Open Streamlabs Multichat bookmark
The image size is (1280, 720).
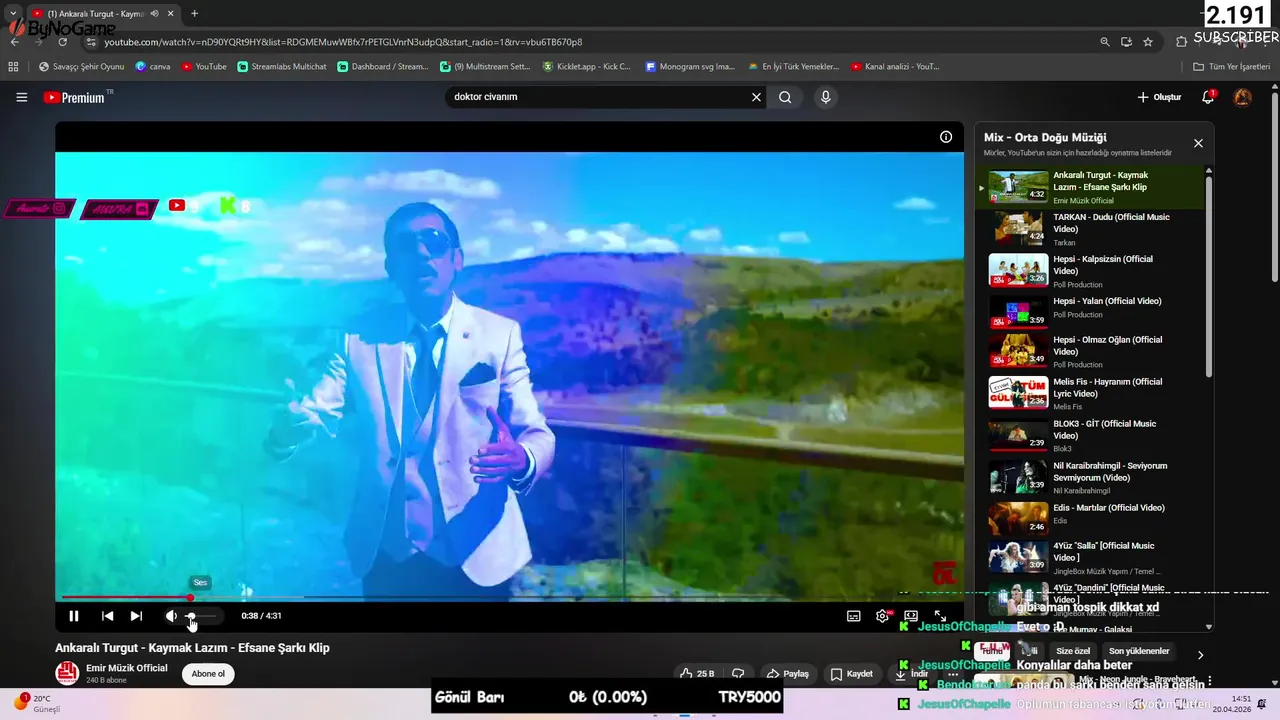click(282, 67)
